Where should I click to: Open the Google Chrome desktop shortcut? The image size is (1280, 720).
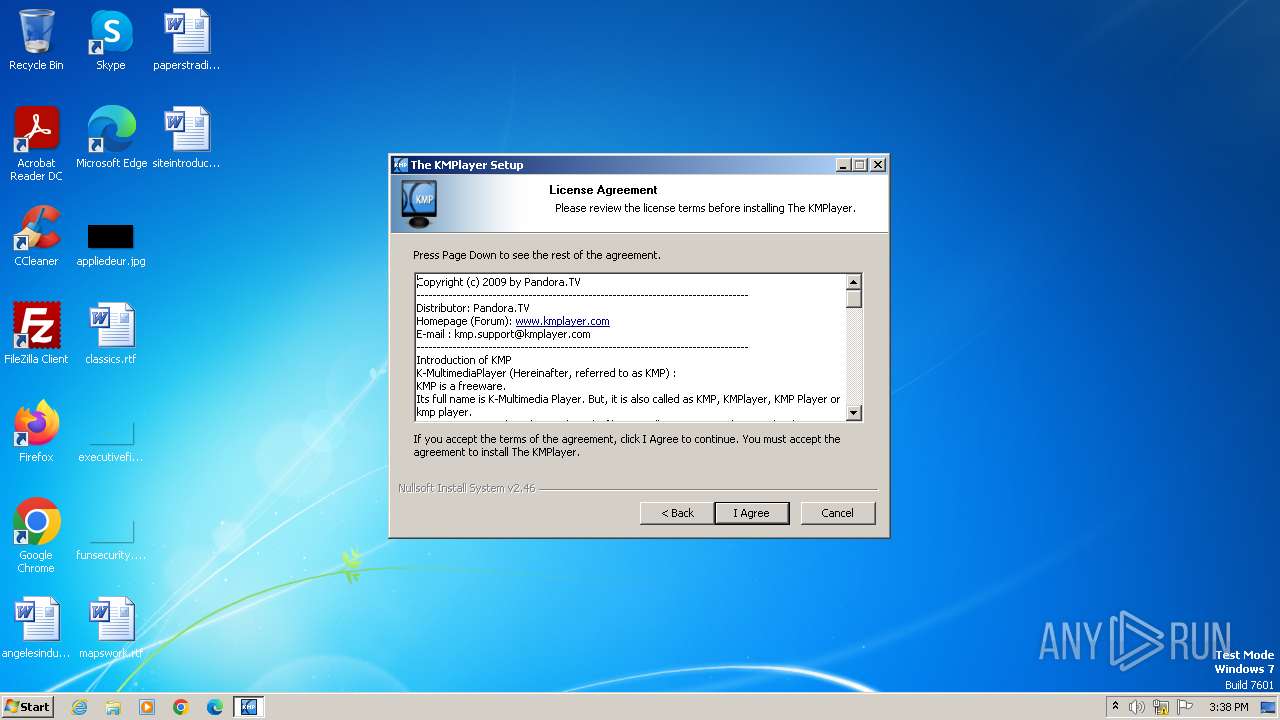36,535
